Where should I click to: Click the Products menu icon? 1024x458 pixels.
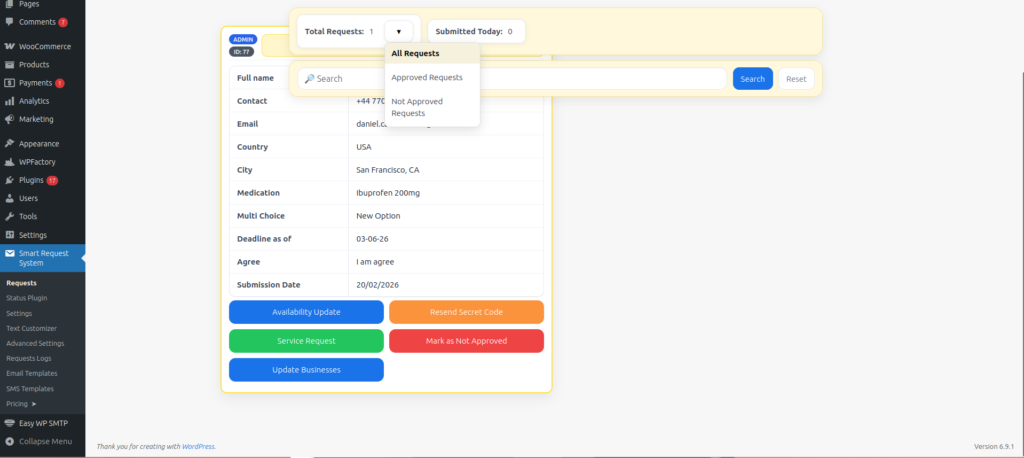pos(10,65)
